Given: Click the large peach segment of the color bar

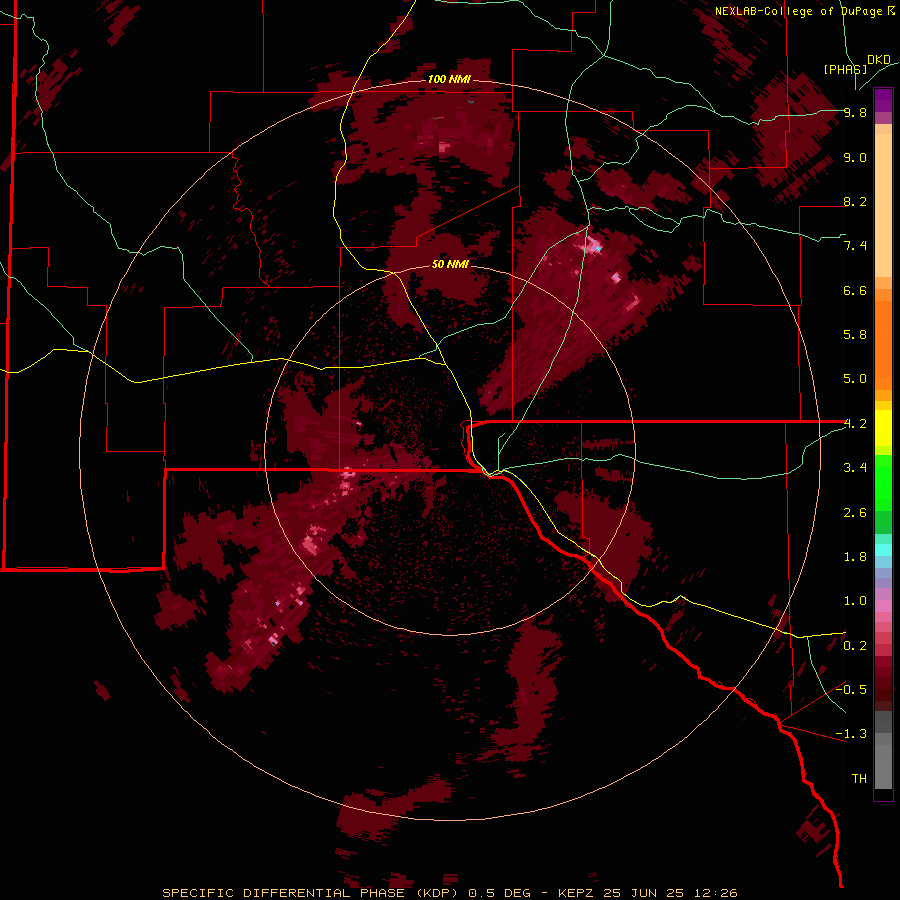Looking at the screenshot, I should (883, 207).
